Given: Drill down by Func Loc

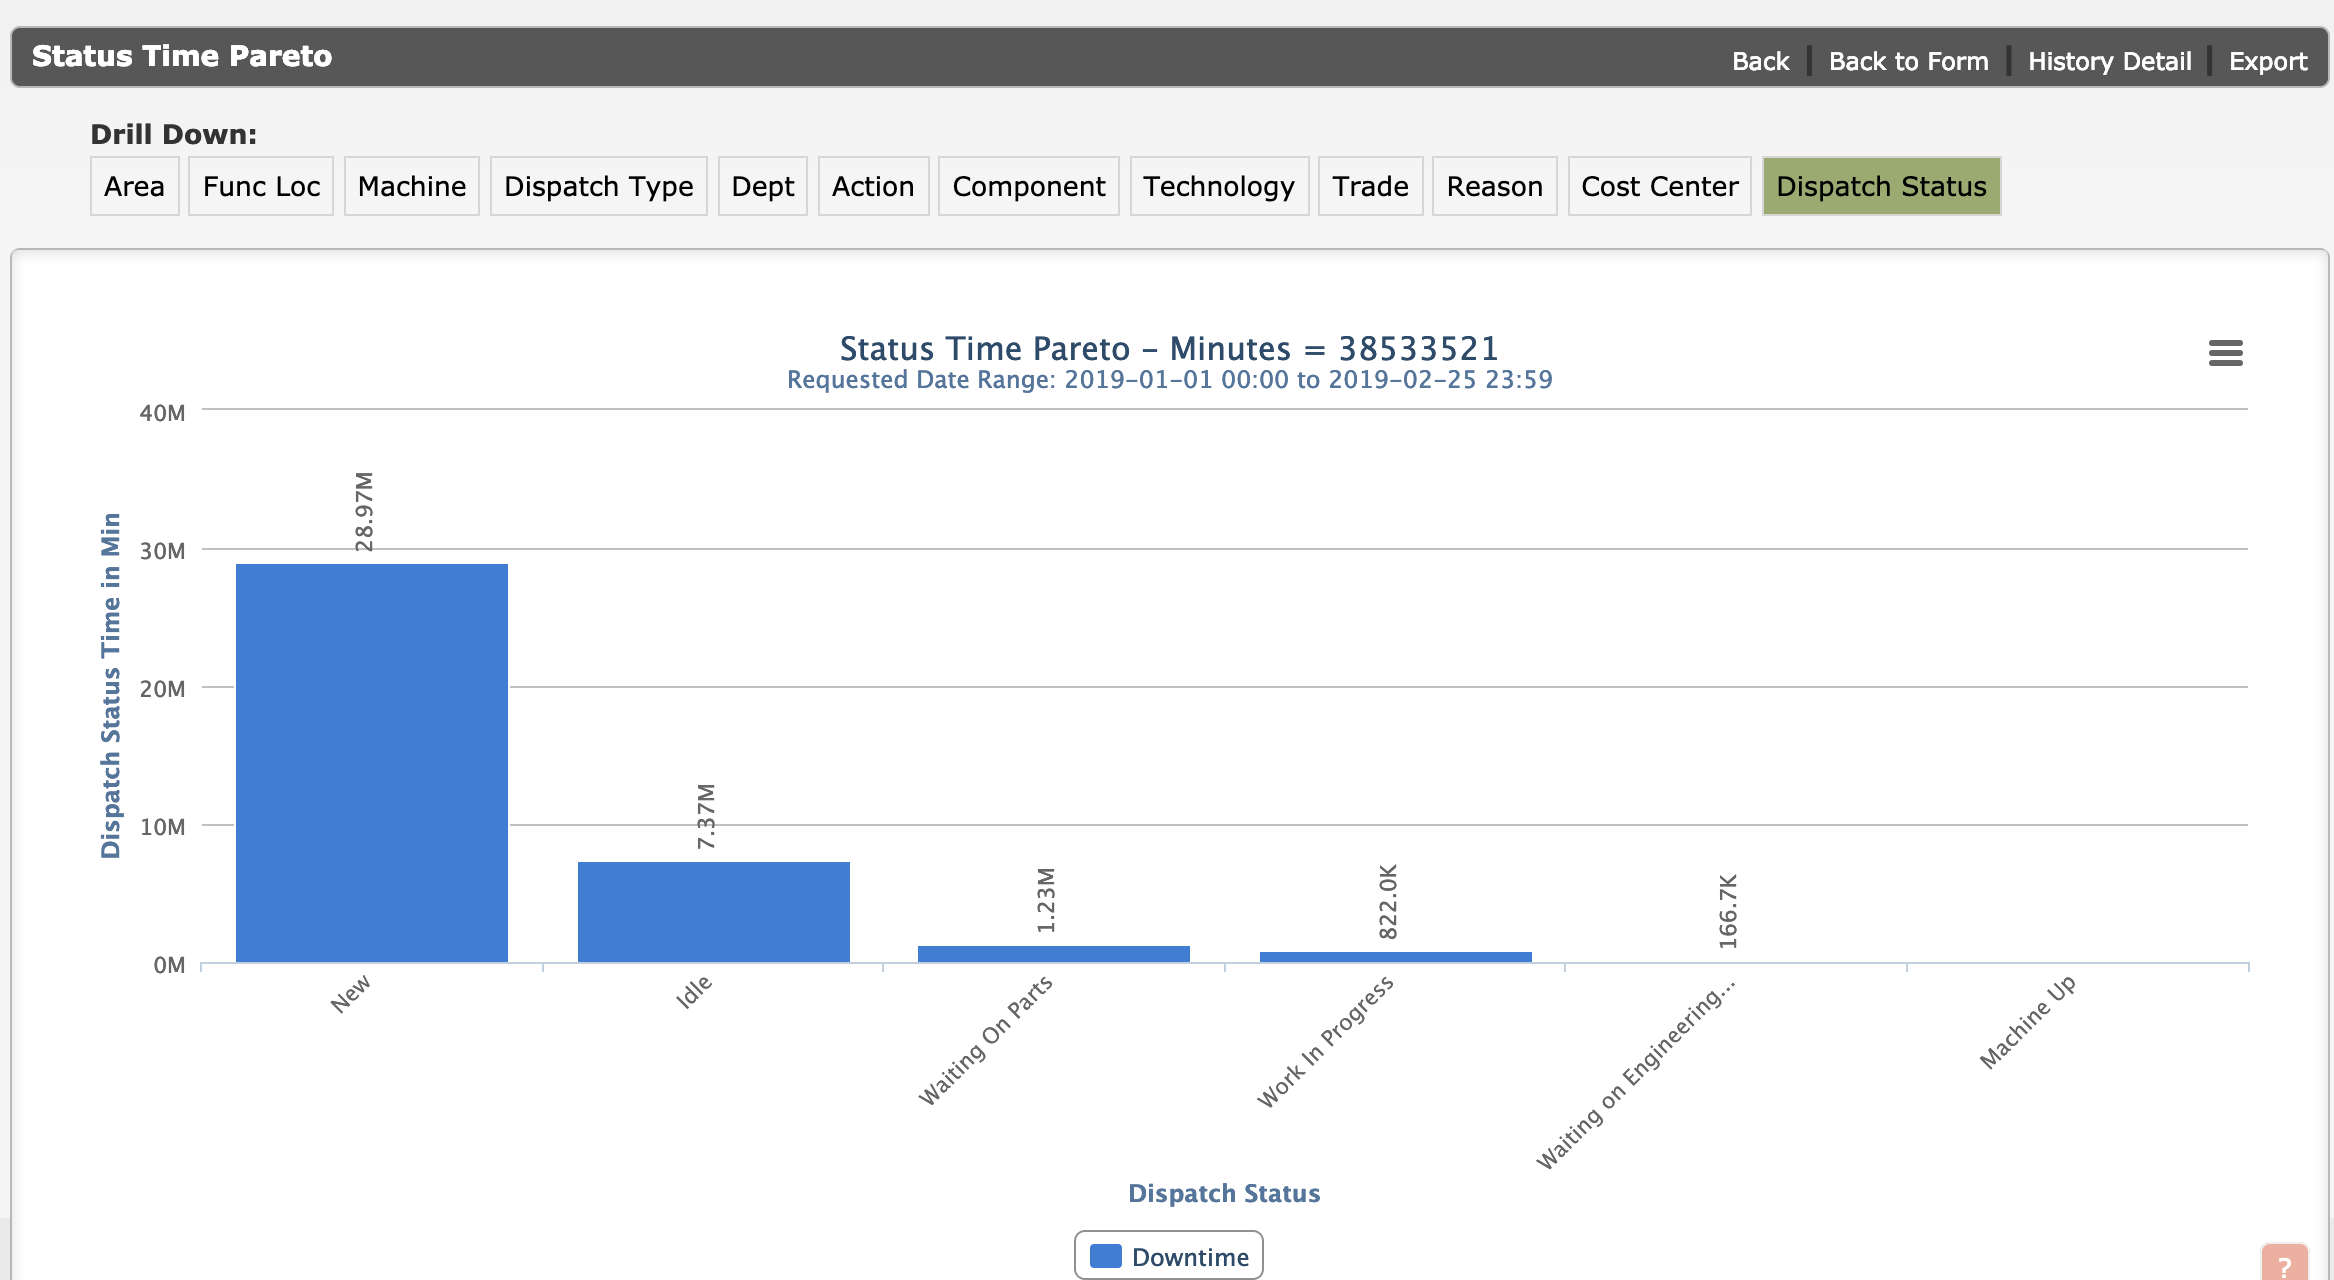Looking at the screenshot, I should coord(261,186).
